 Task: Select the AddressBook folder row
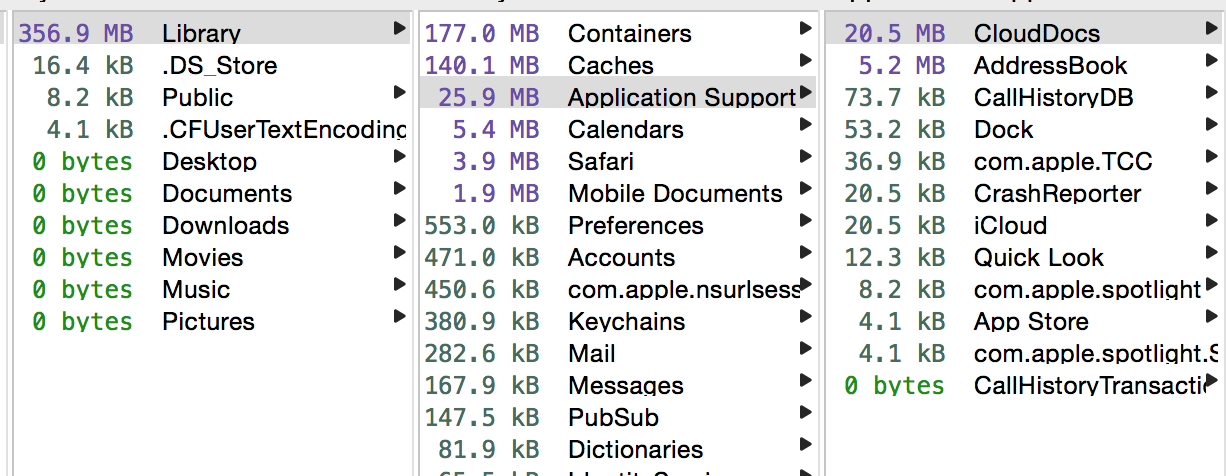point(1024,66)
